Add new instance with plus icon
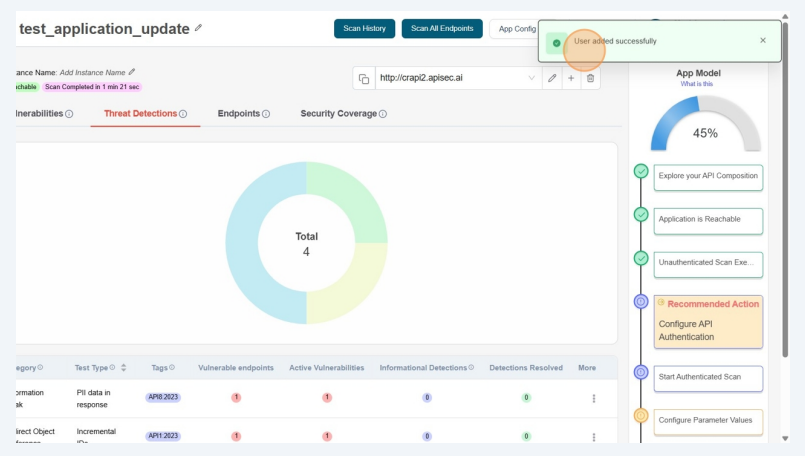Screen dimensions: 805x456 [571, 78]
